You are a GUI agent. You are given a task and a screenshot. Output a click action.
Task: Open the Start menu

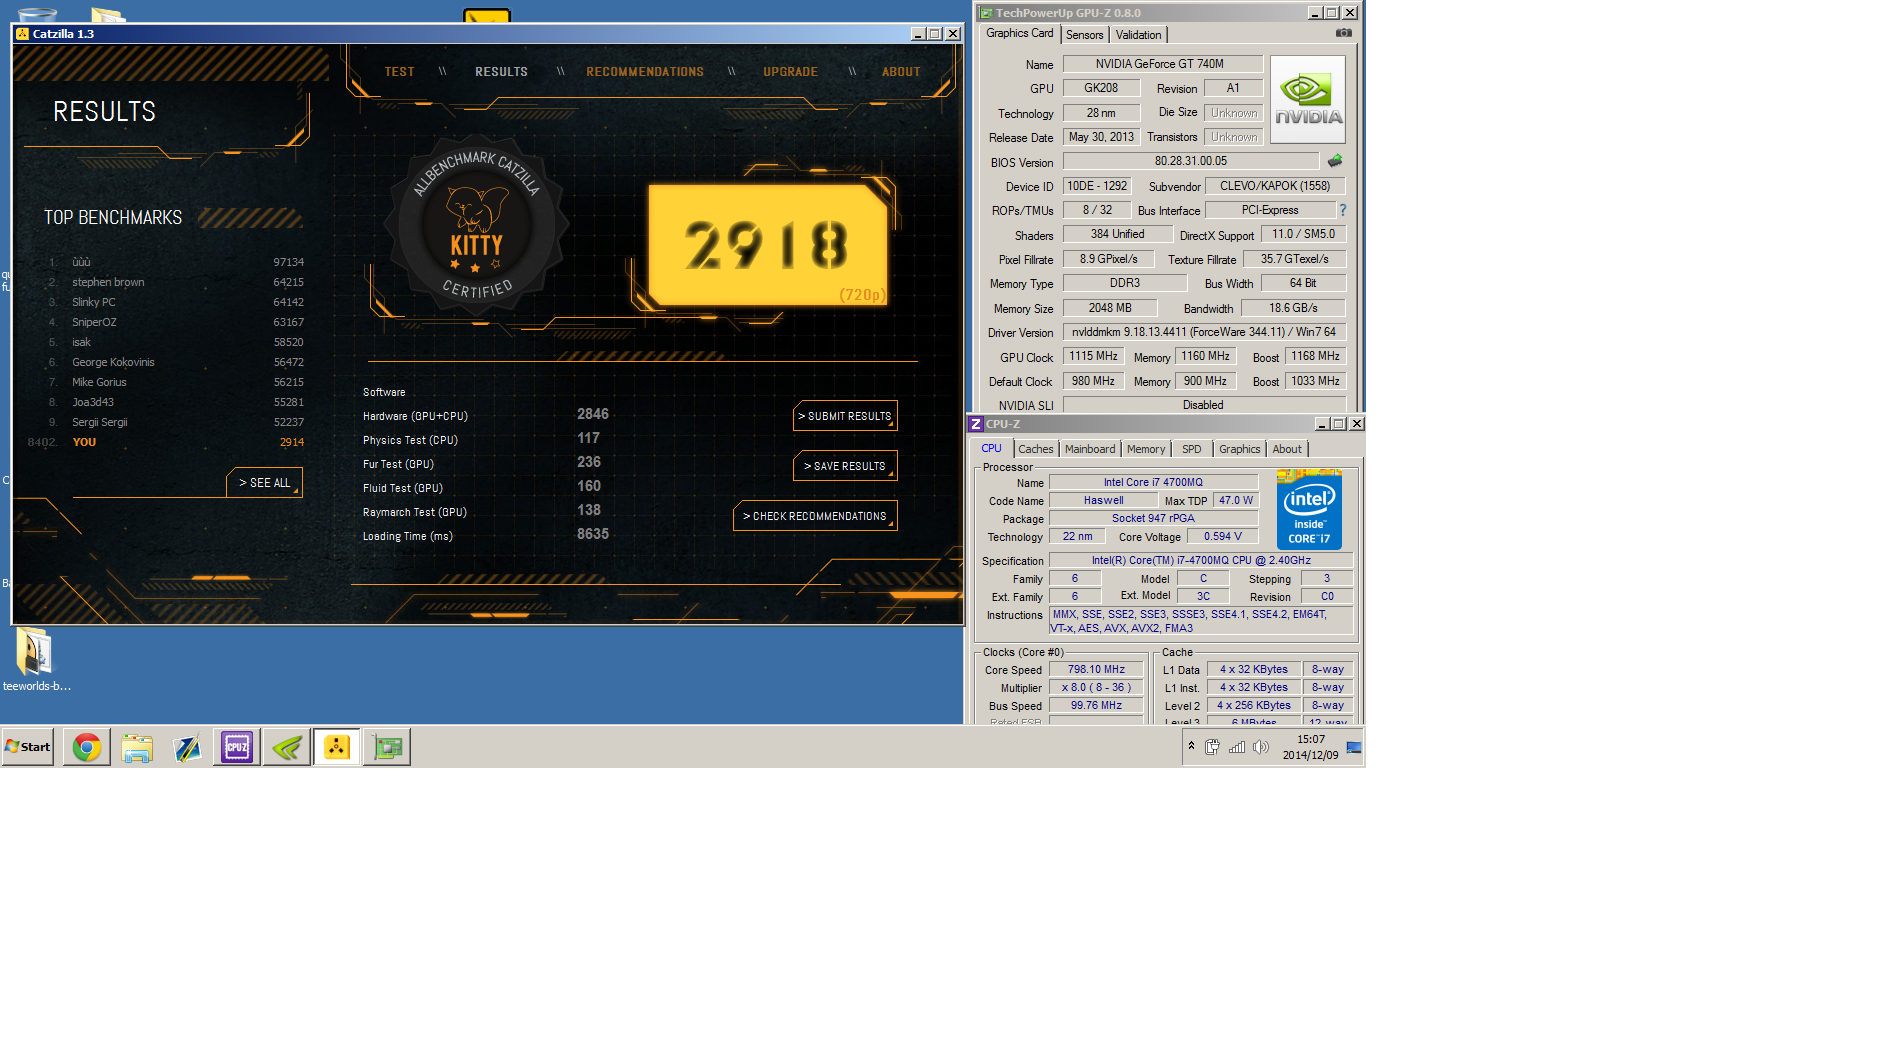coord(28,747)
